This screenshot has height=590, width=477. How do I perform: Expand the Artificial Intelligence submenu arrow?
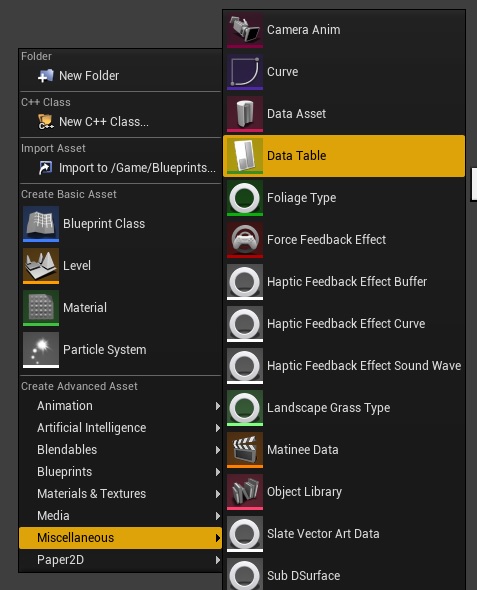pyautogui.click(x=218, y=428)
